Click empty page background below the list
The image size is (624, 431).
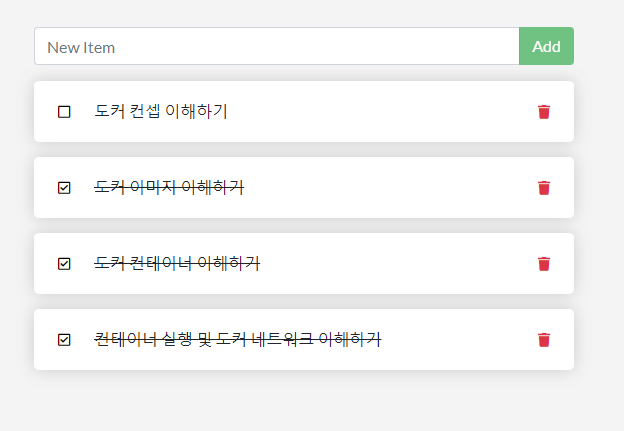(302, 402)
